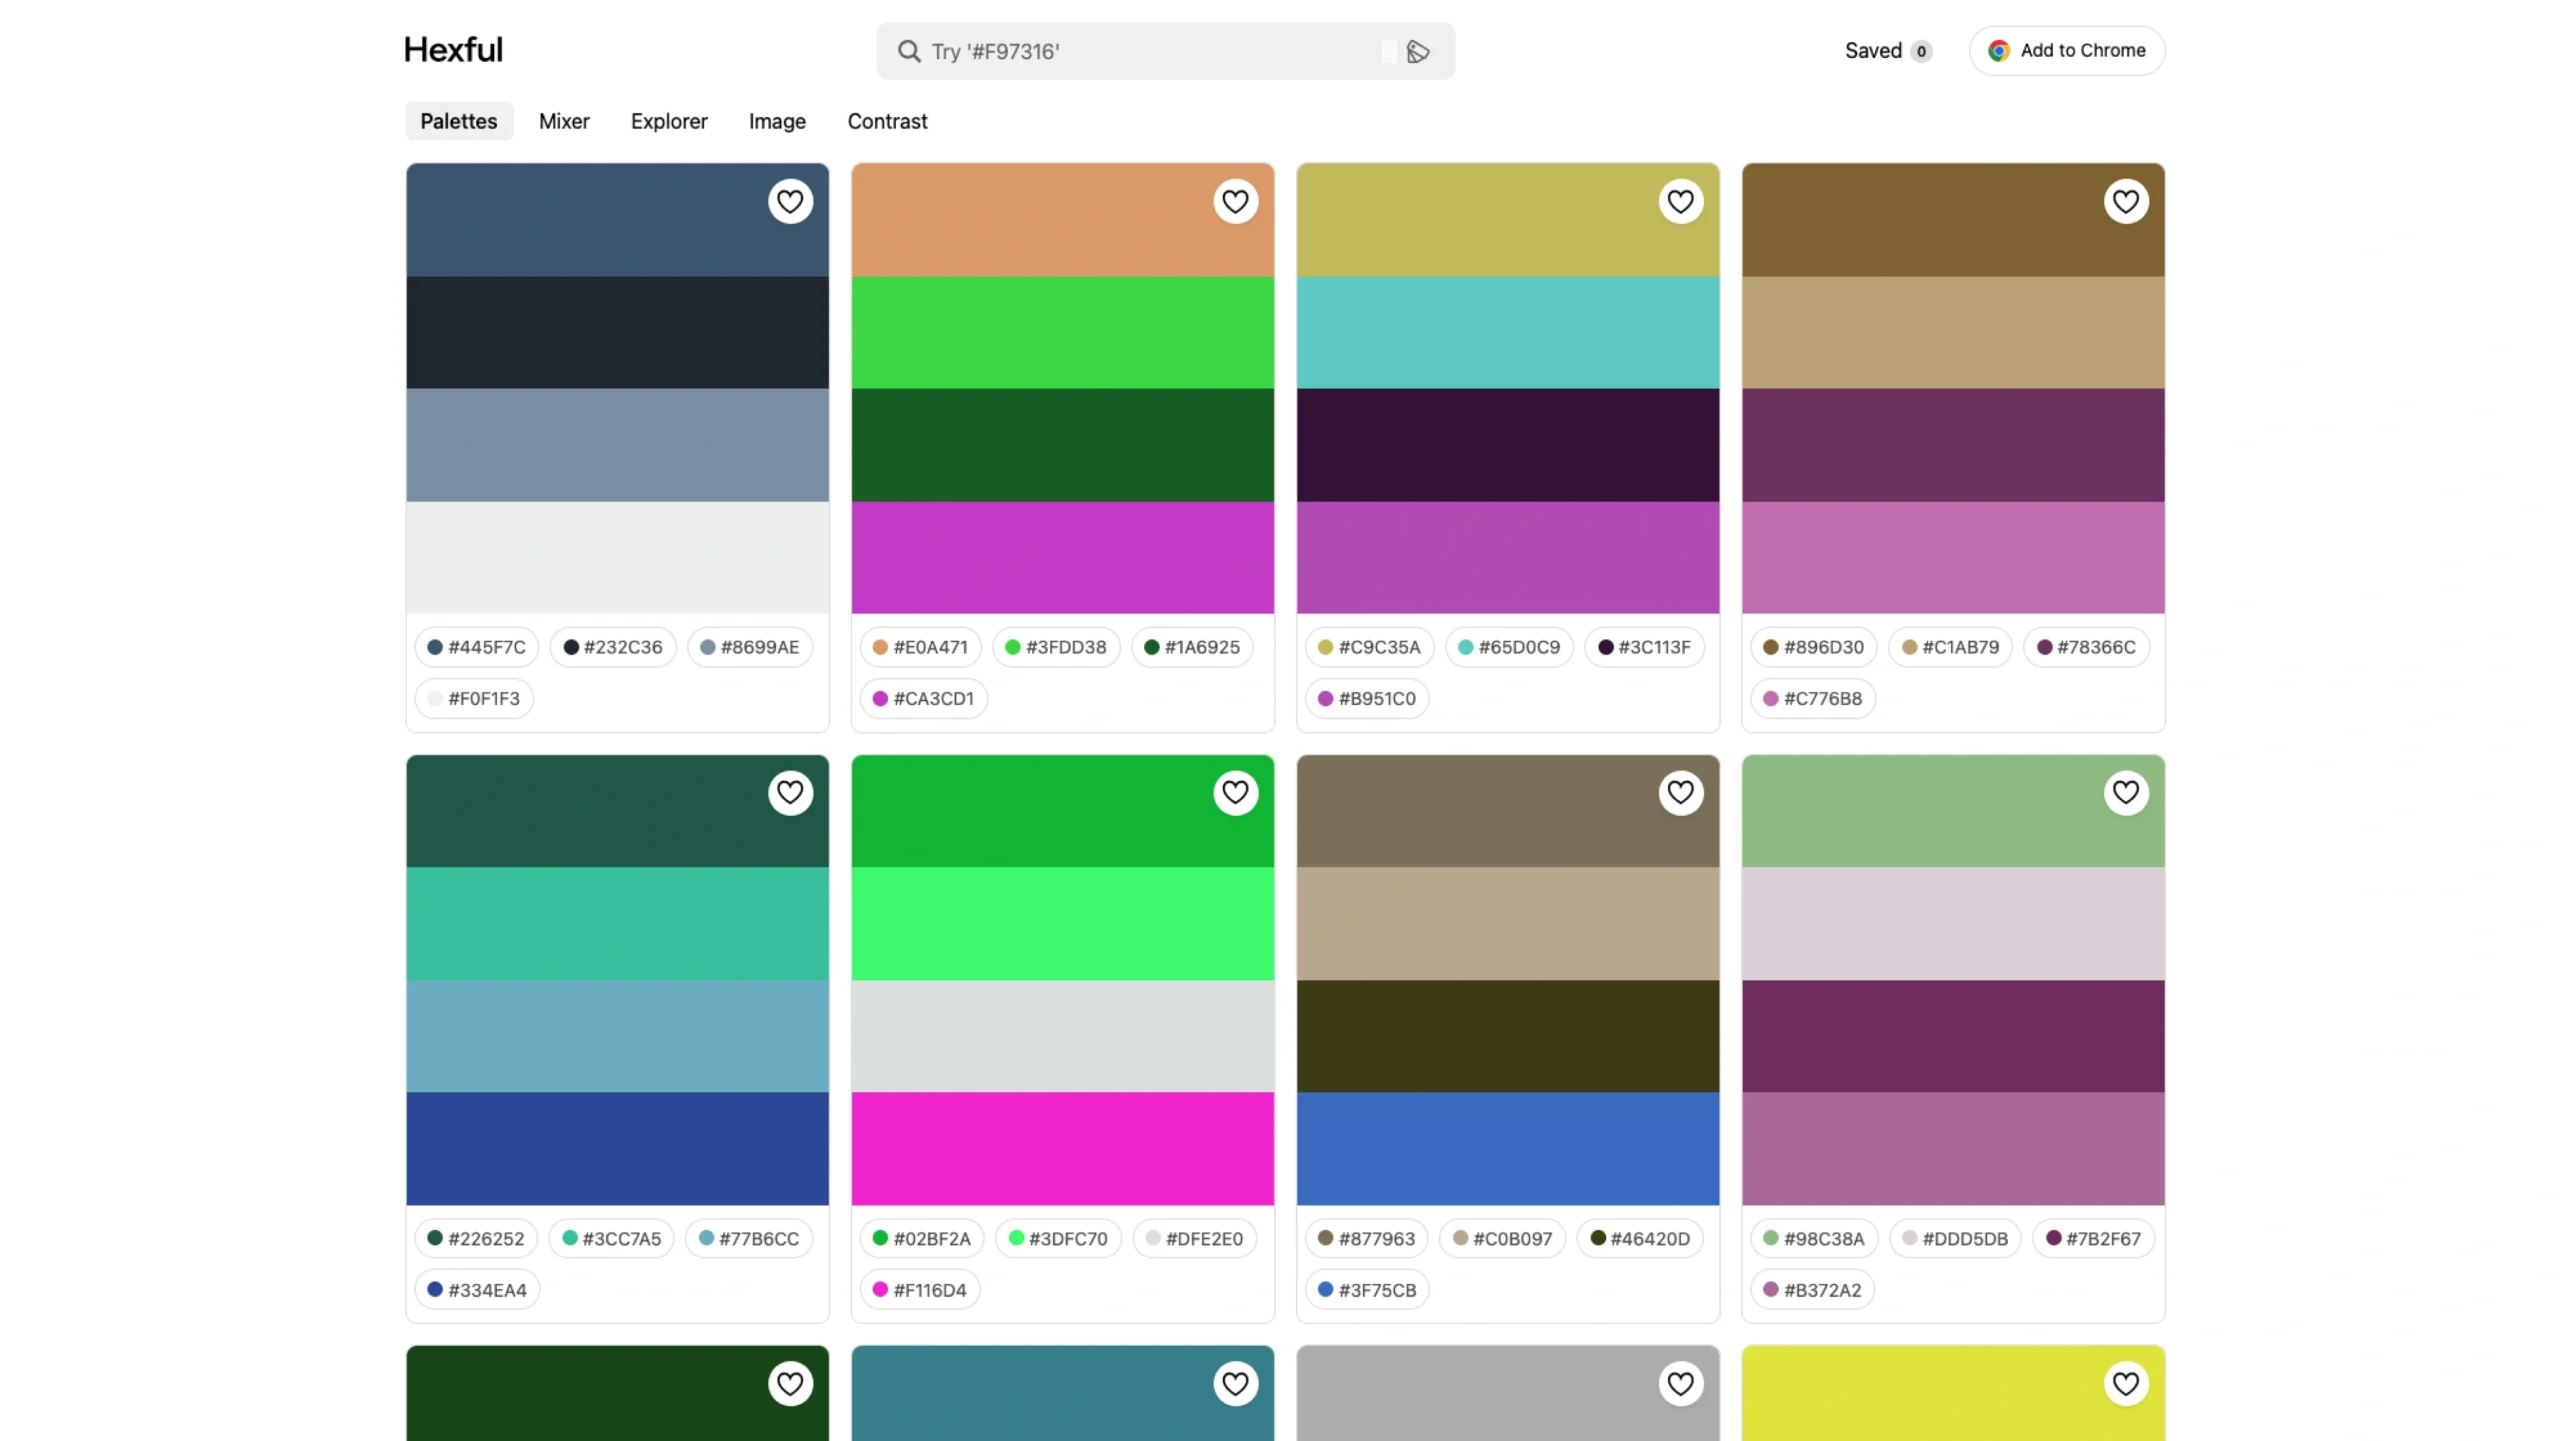Copy the #F116D4 hex chip
Viewport: 2560px width, 1441px height.
(x=920, y=1291)
